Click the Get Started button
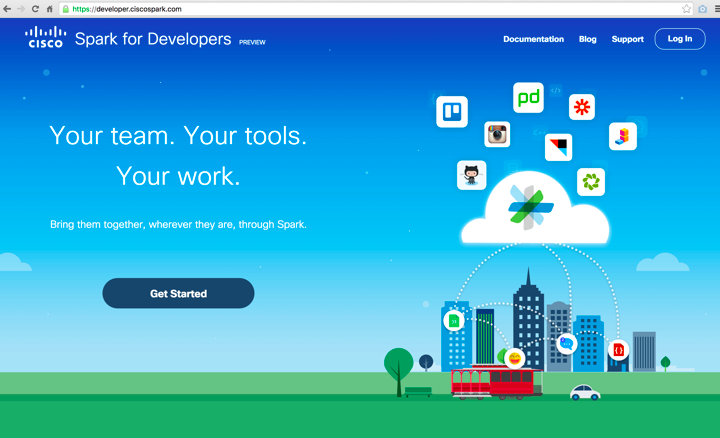Image resolution: width=720 pixels, height=438 pixels. pyautogui.click(x=178, y=293)
